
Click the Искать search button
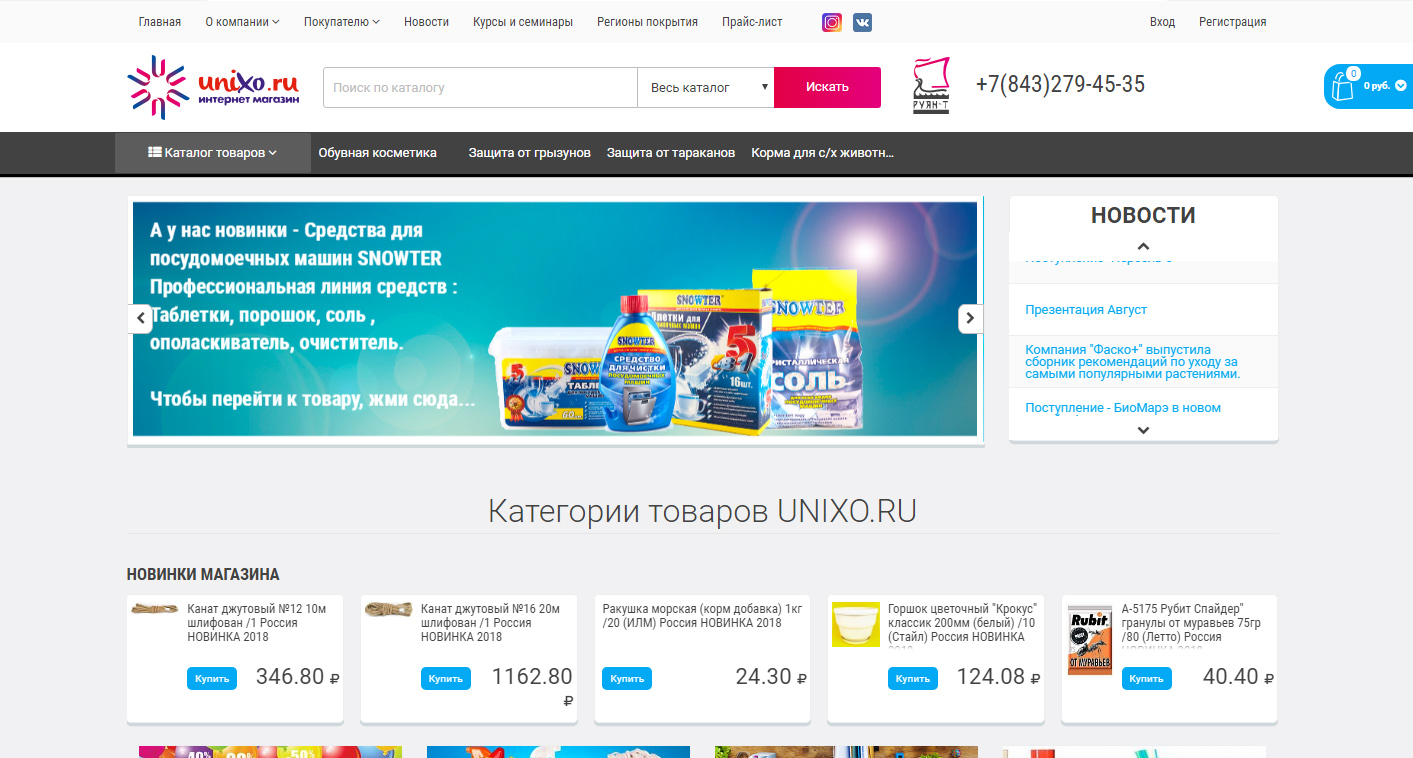tap(827, 87)
